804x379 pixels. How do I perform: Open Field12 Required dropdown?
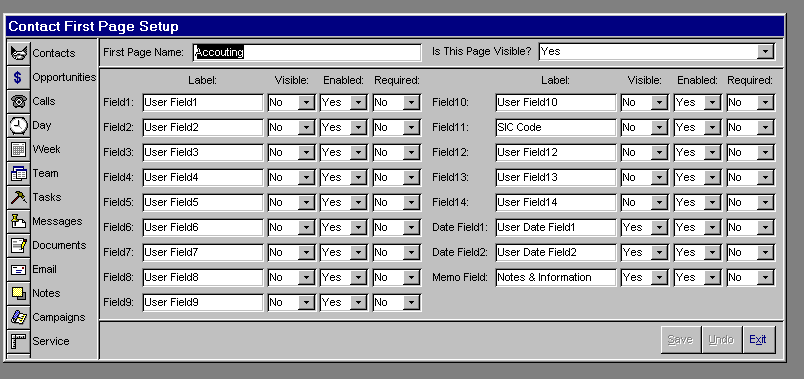click(765, 153)
